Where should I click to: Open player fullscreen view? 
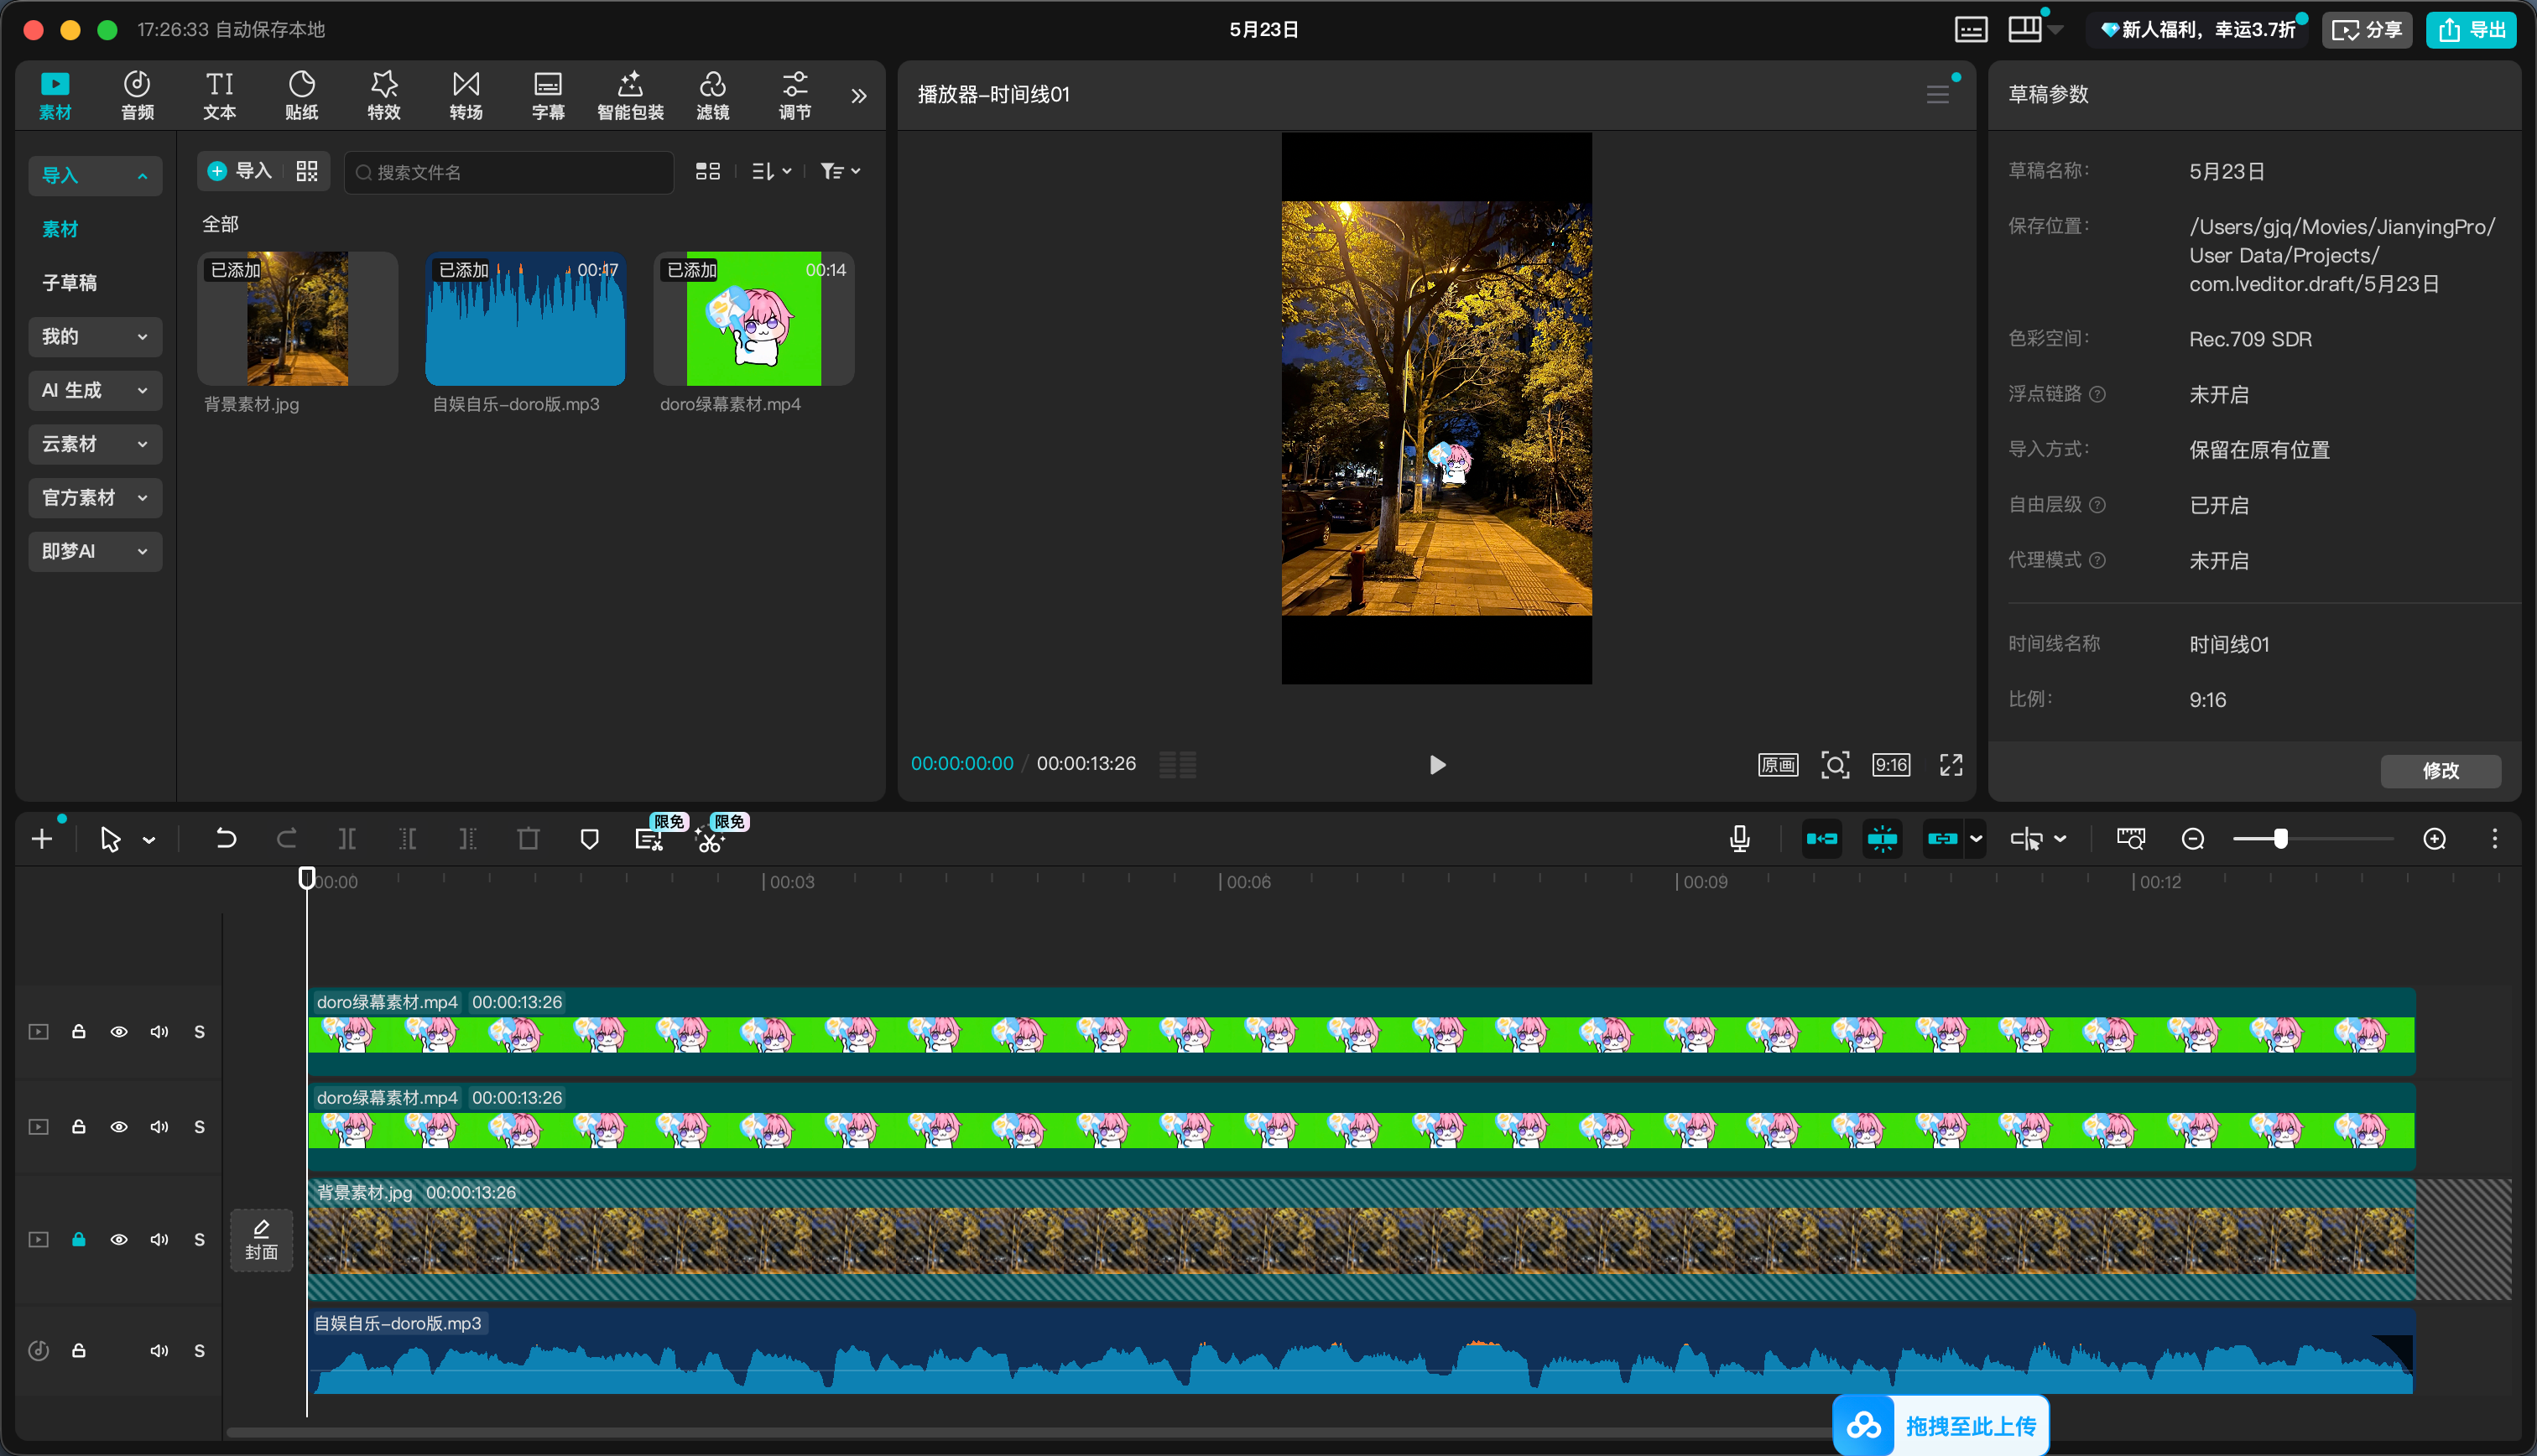click(x=1951, y=765)
